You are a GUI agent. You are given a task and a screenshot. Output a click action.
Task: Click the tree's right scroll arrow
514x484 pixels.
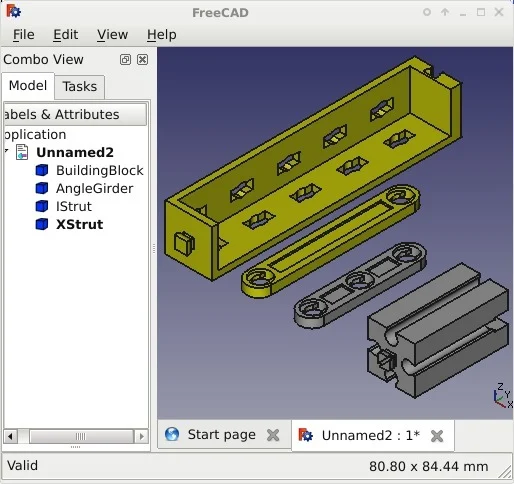pyautogui.click(x=141, y=436)
